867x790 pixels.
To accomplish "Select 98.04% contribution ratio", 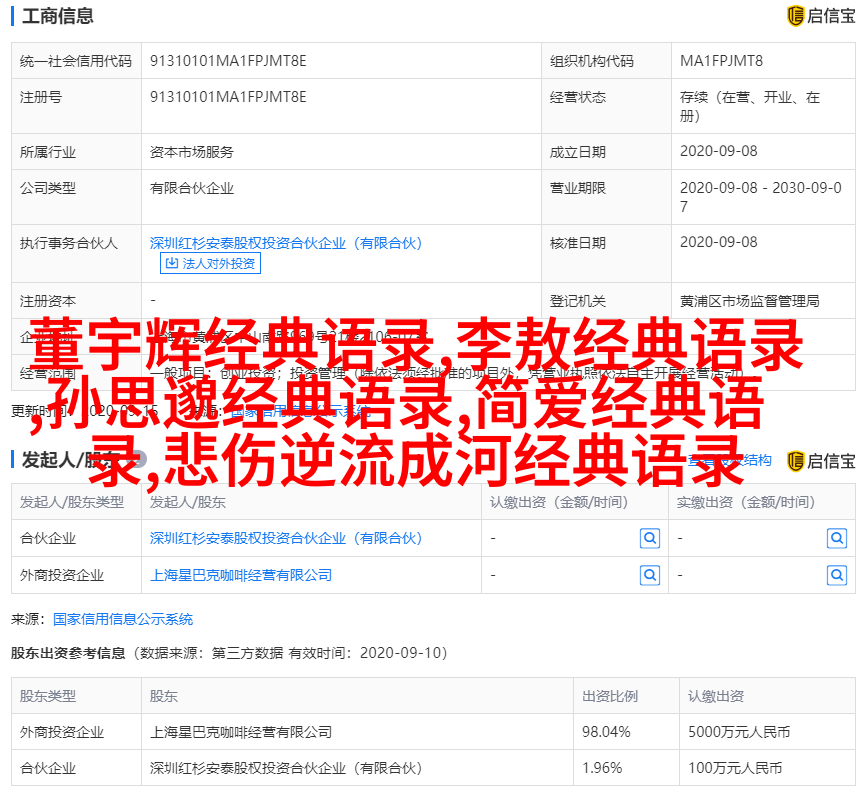I will pyautogui.click(x=605, y=732).
